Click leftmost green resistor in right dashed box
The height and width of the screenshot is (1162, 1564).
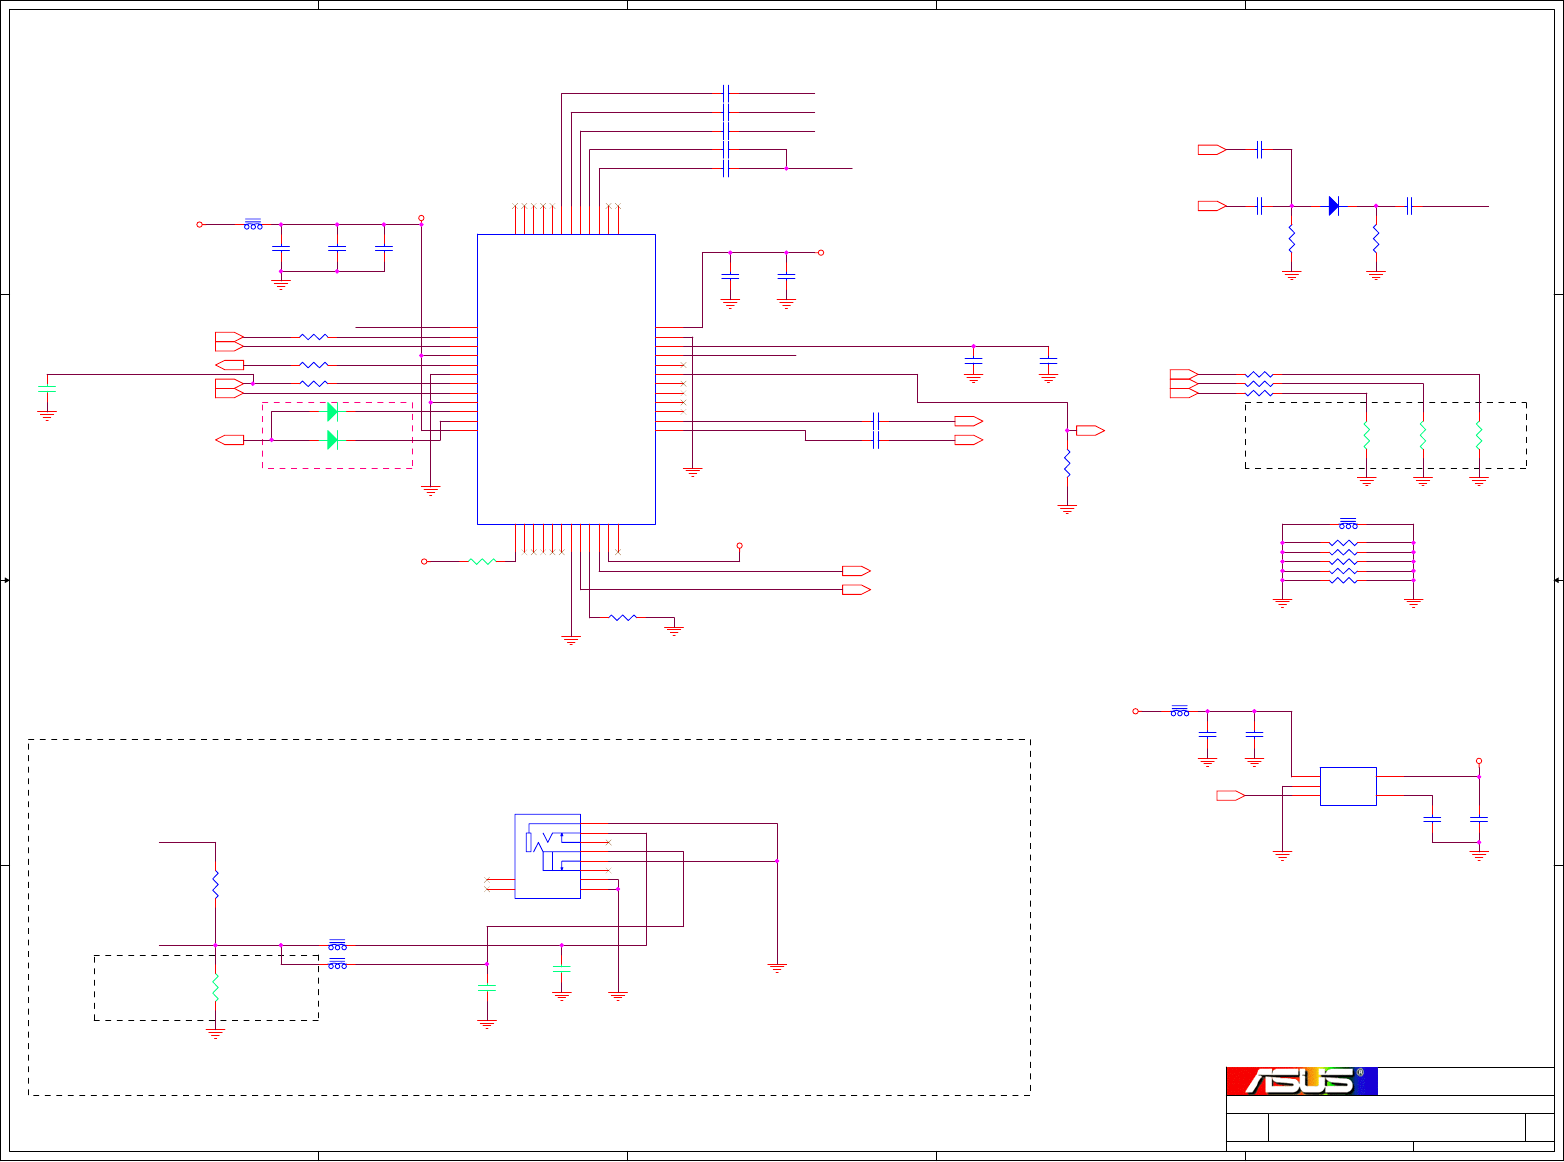(x=1366, y=436)
